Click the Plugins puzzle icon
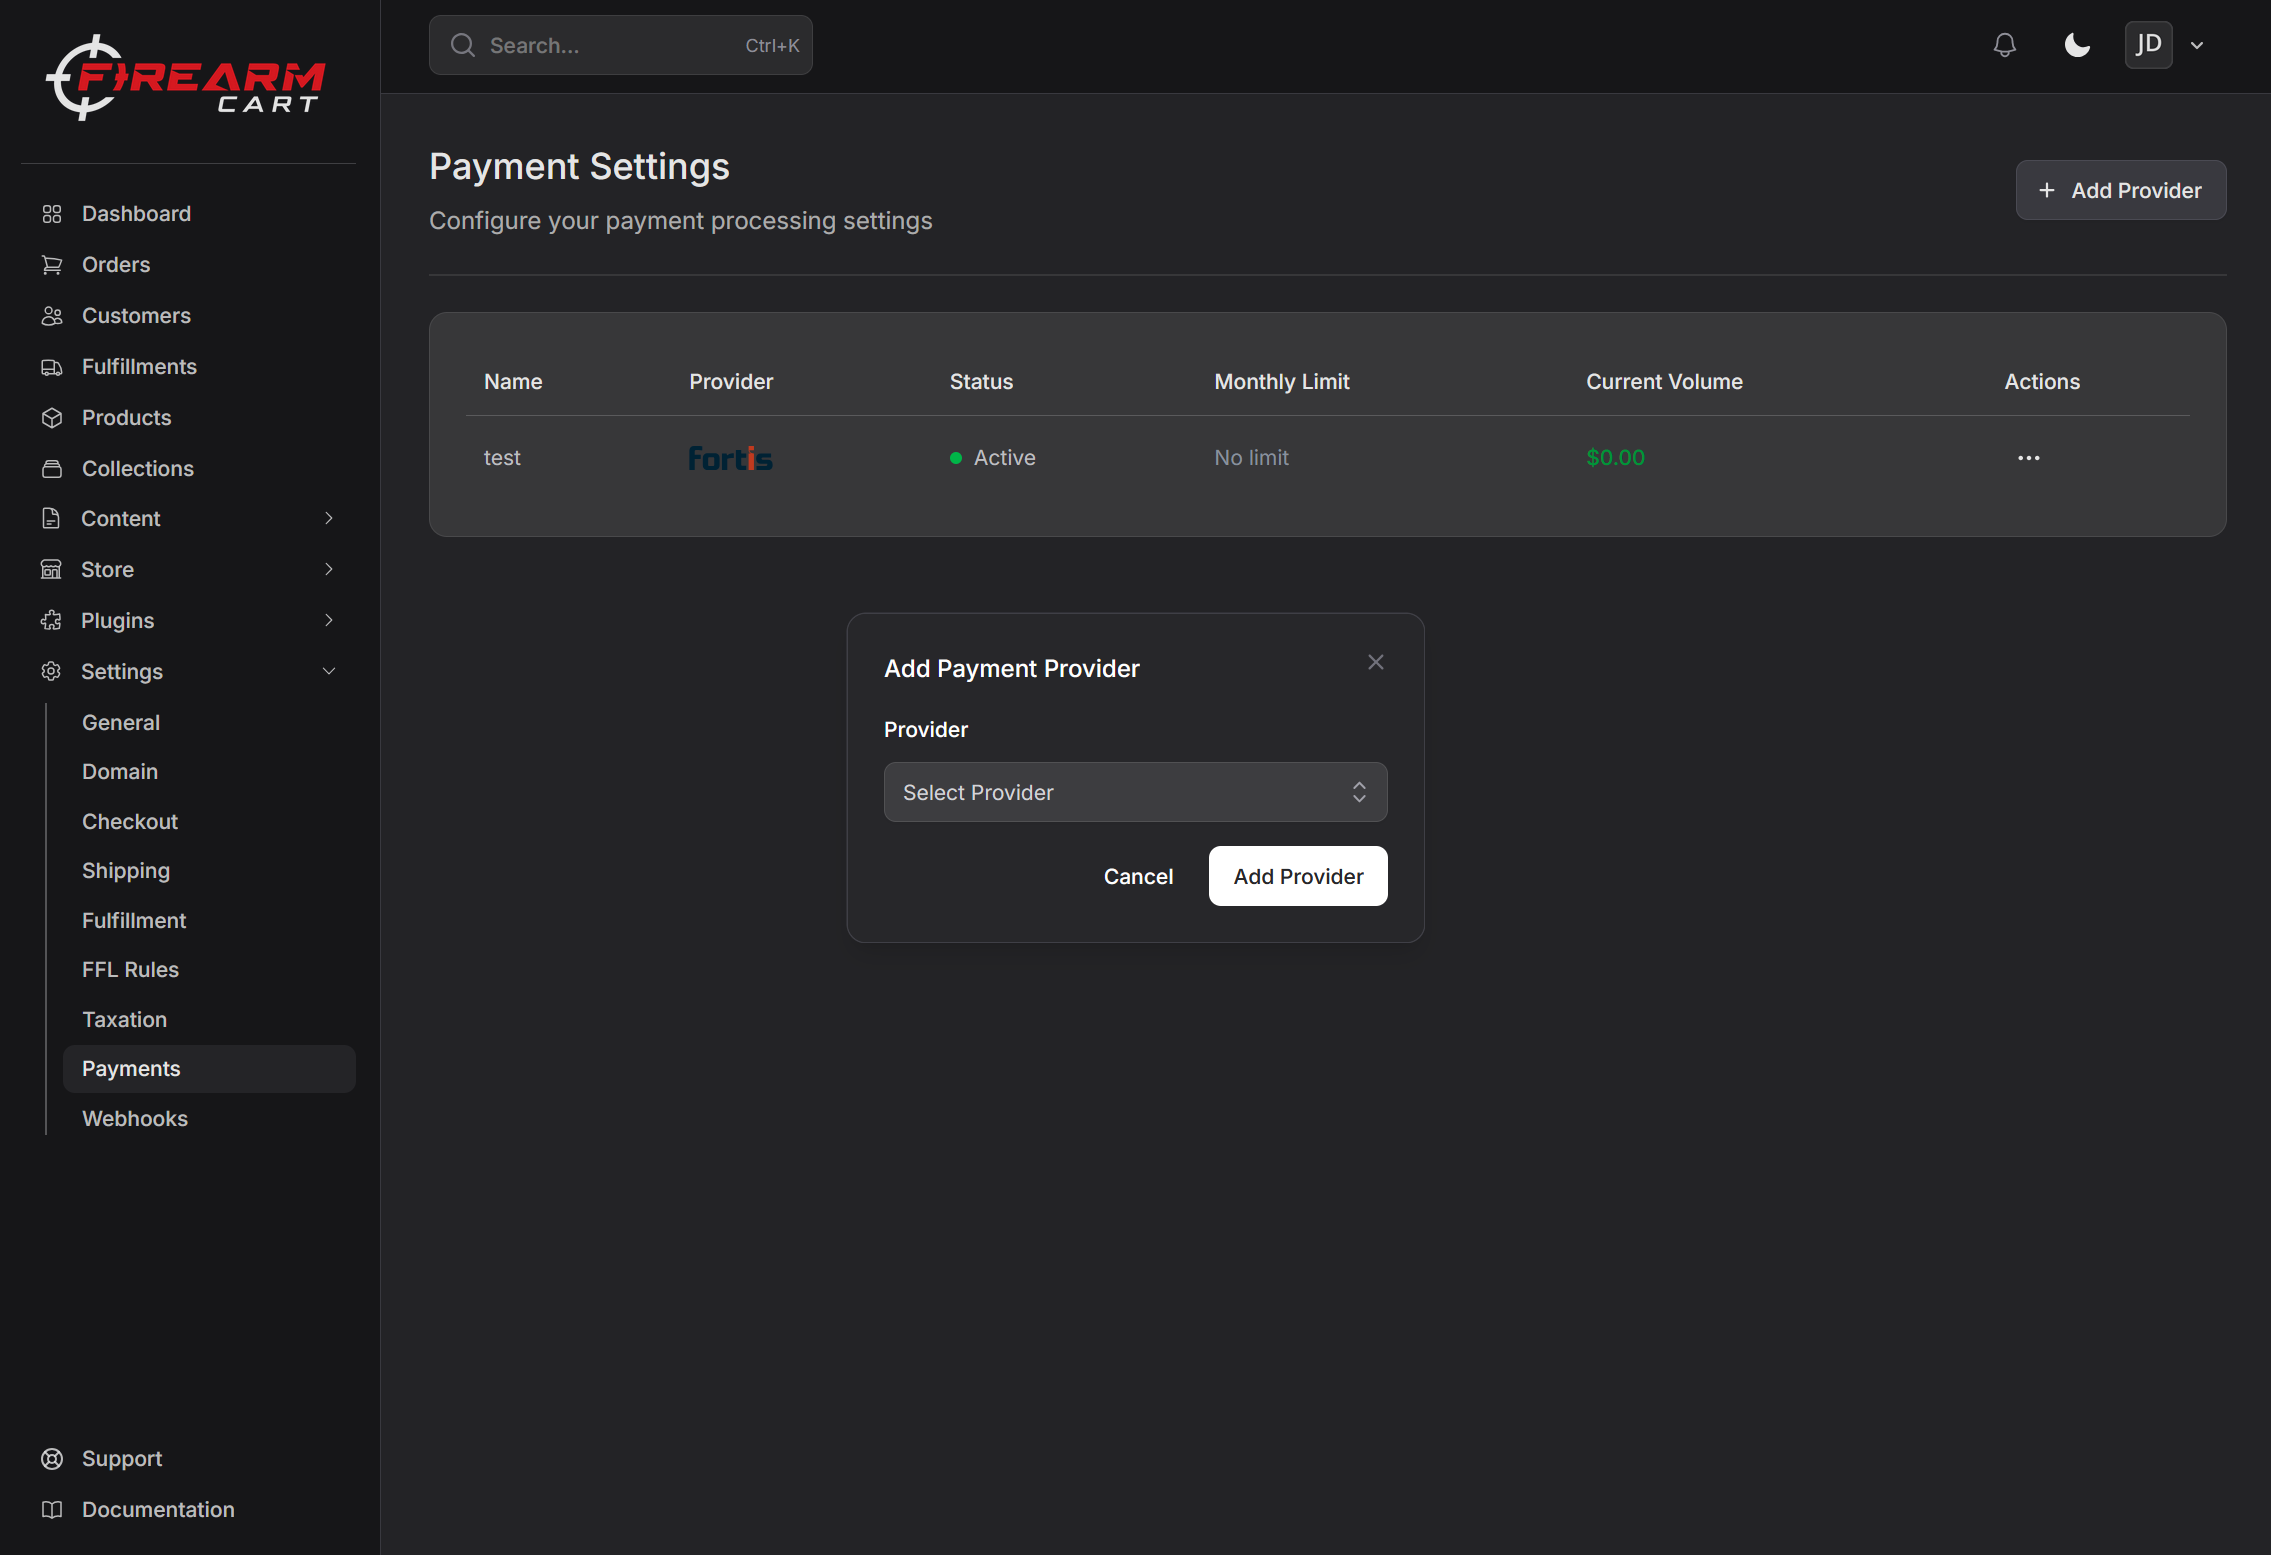This screenshot has width=2271, height=1555. tap(52, 620)
